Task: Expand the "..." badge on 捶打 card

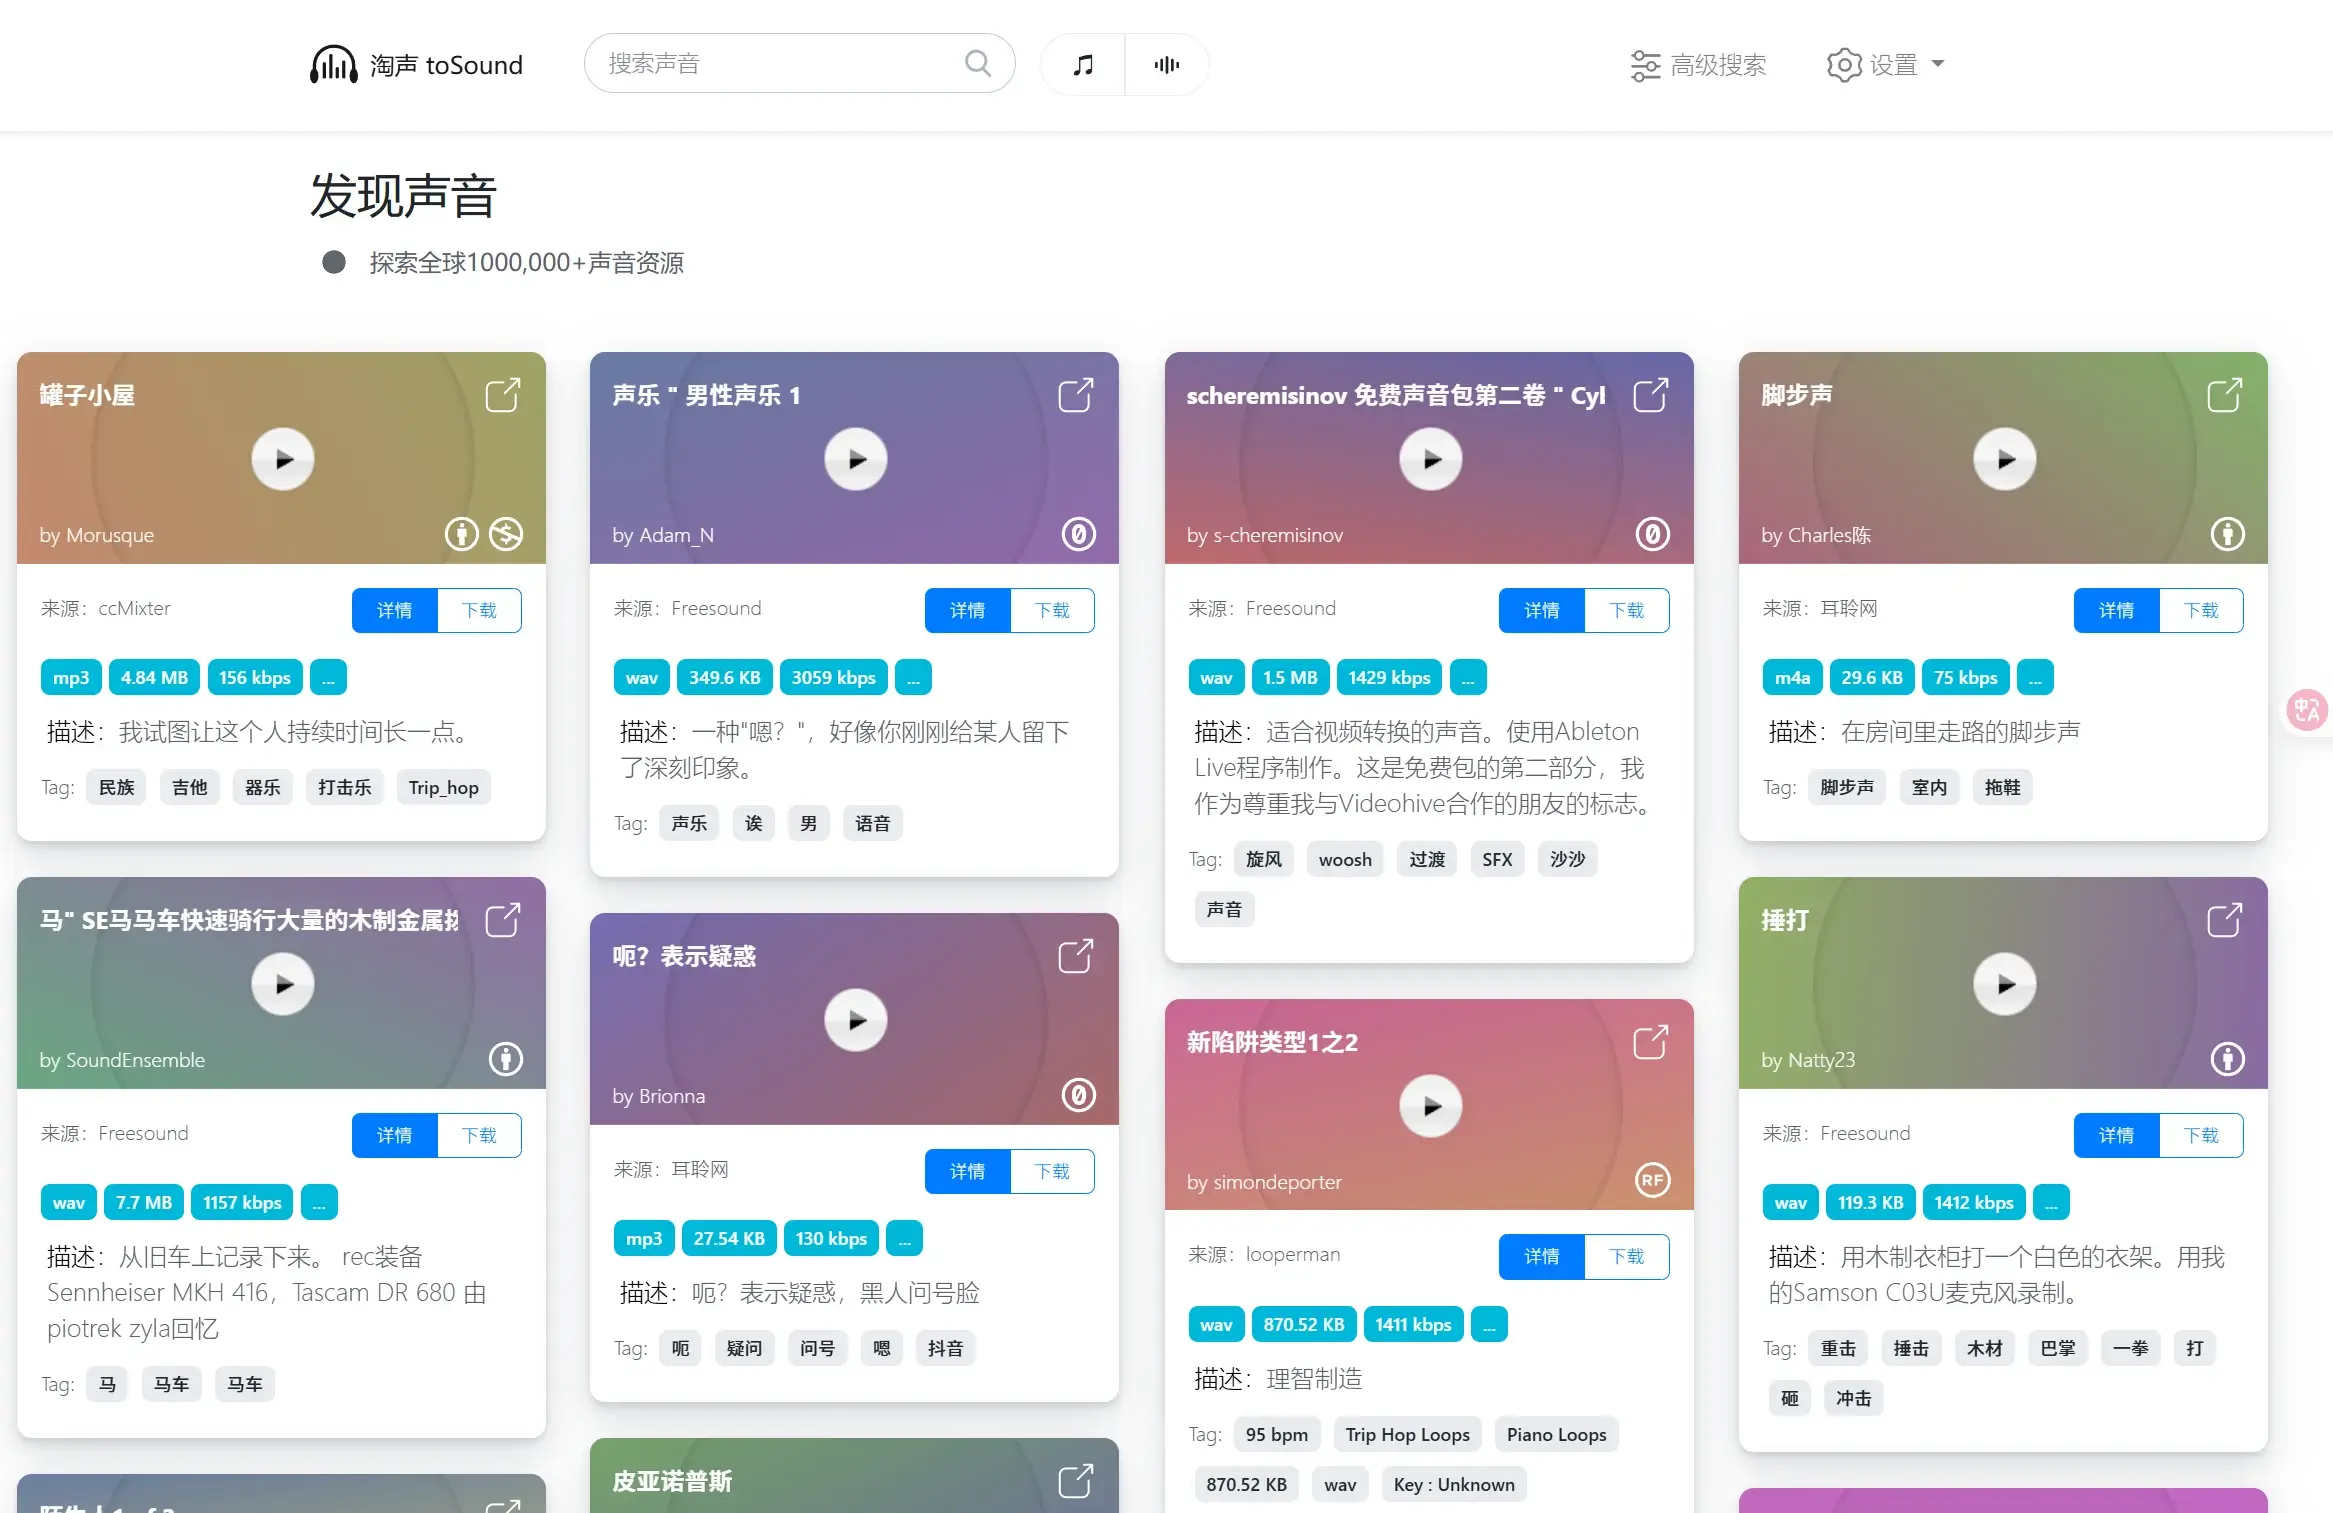Action: [x=2052, y=1202]
